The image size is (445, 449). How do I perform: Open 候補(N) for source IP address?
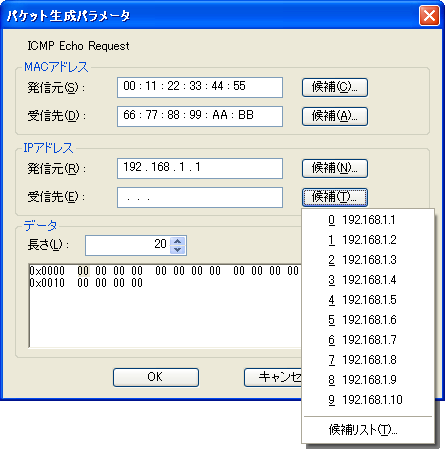click(x=335, y=168)
